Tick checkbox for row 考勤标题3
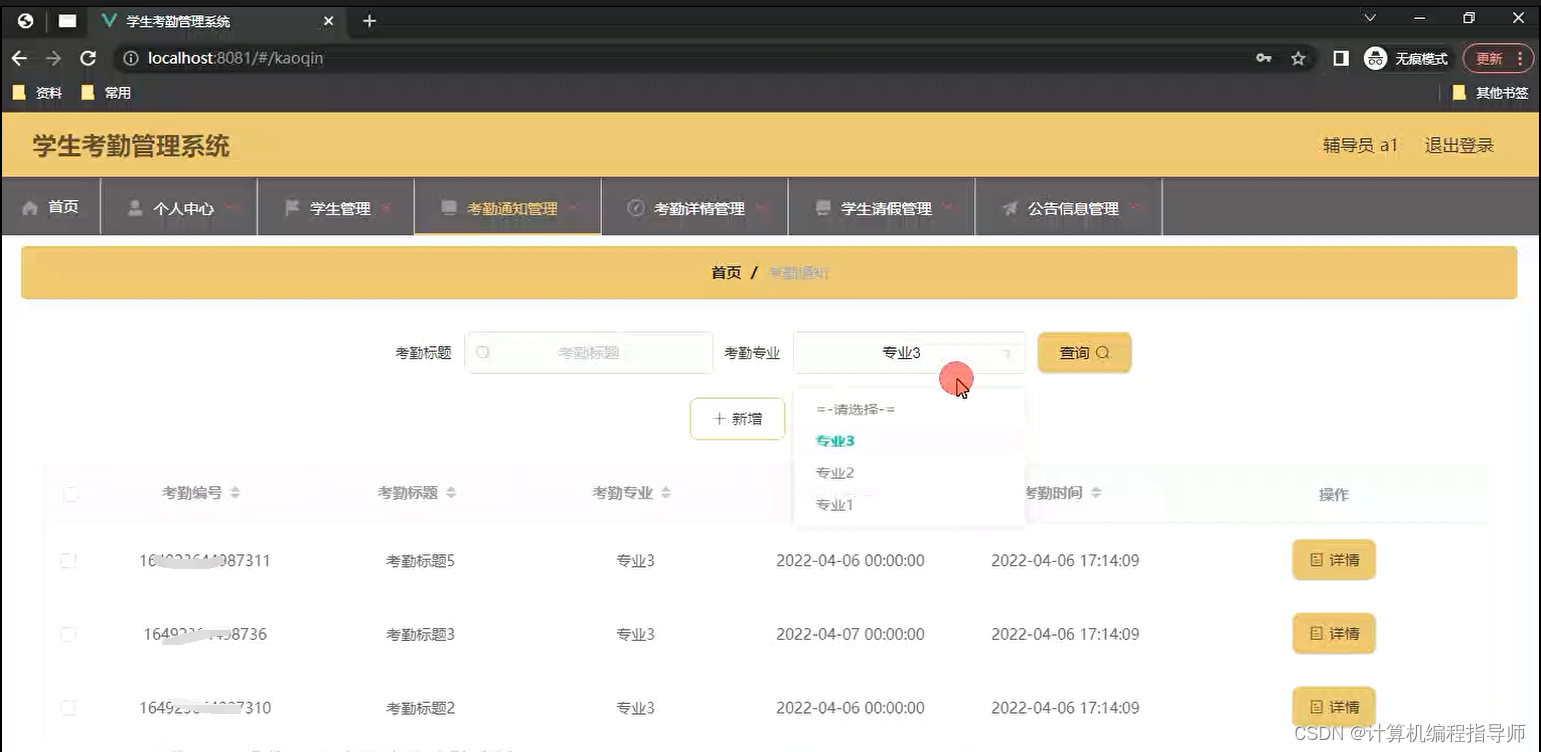The image size is (1541, 752). point(68,634)
